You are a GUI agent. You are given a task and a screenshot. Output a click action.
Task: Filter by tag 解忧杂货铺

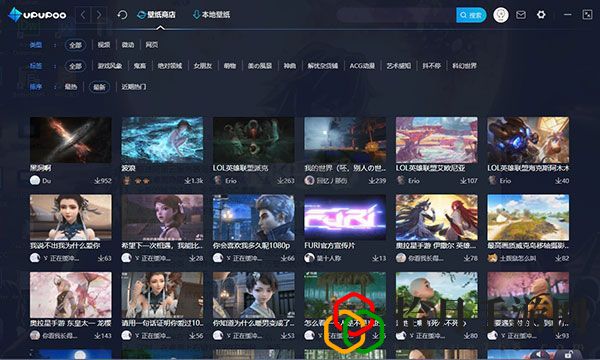pos(323,66)
